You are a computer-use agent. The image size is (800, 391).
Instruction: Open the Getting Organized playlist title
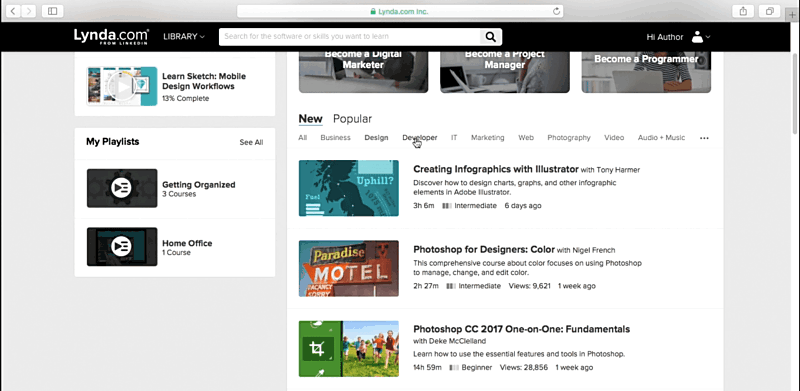pyautogui.click(x=198, y=185)
